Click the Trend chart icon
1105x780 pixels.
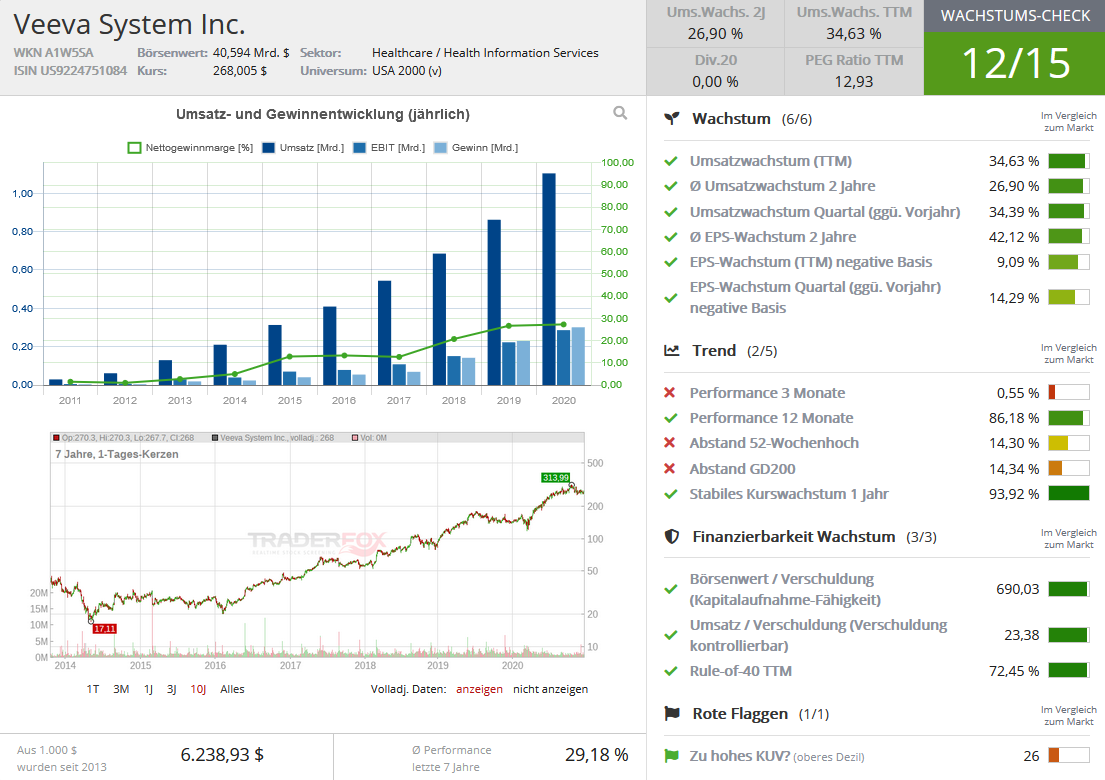672,350
